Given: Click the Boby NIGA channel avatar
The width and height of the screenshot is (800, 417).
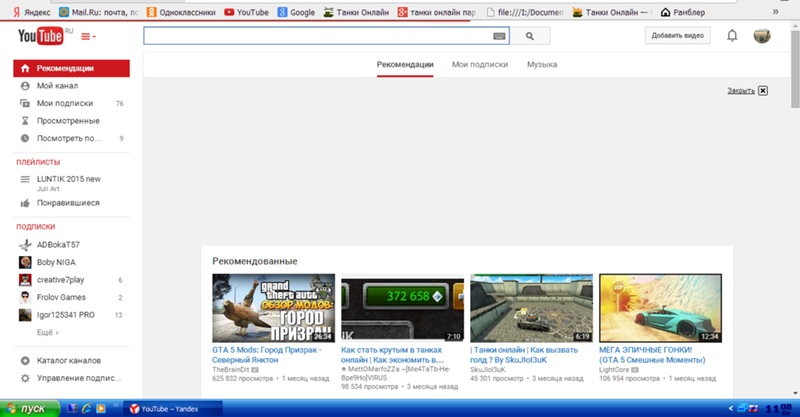Looking at the screenshot, I should [25, 262].
